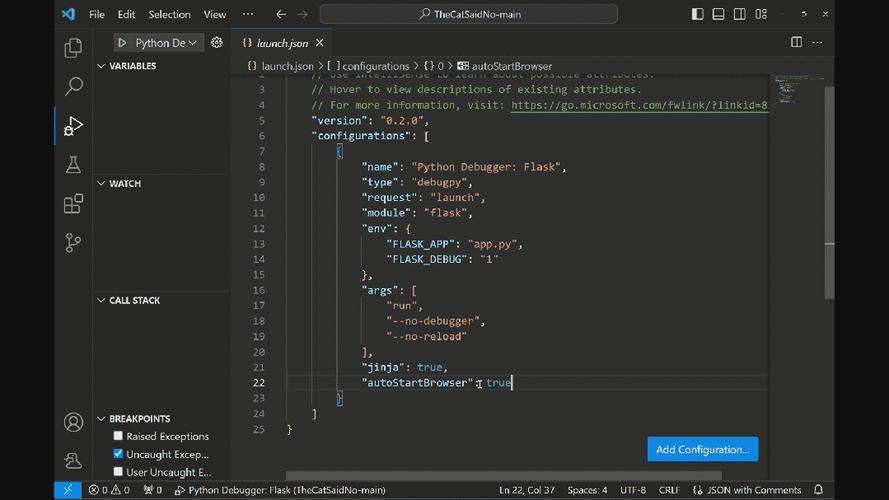Viewport: 889px width, 500px height.
Task: Select the launch.json editor tab
Action: 282,43
